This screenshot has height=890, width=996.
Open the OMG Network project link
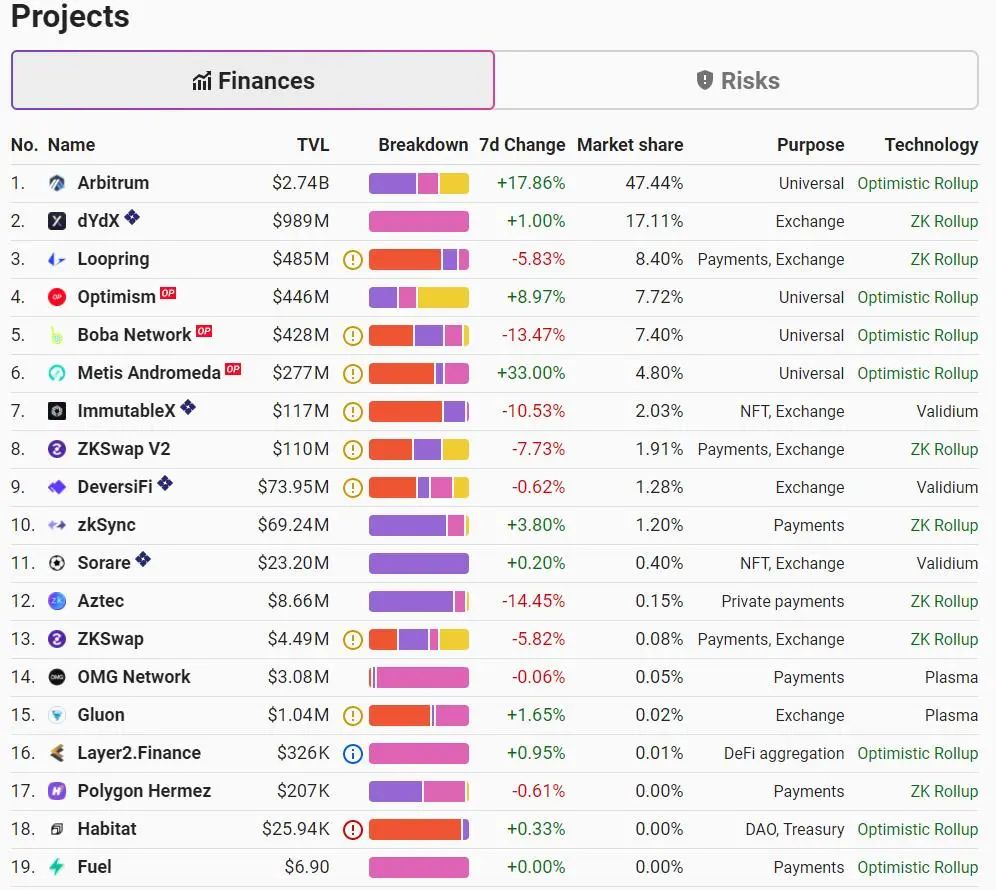pos(133,677)
